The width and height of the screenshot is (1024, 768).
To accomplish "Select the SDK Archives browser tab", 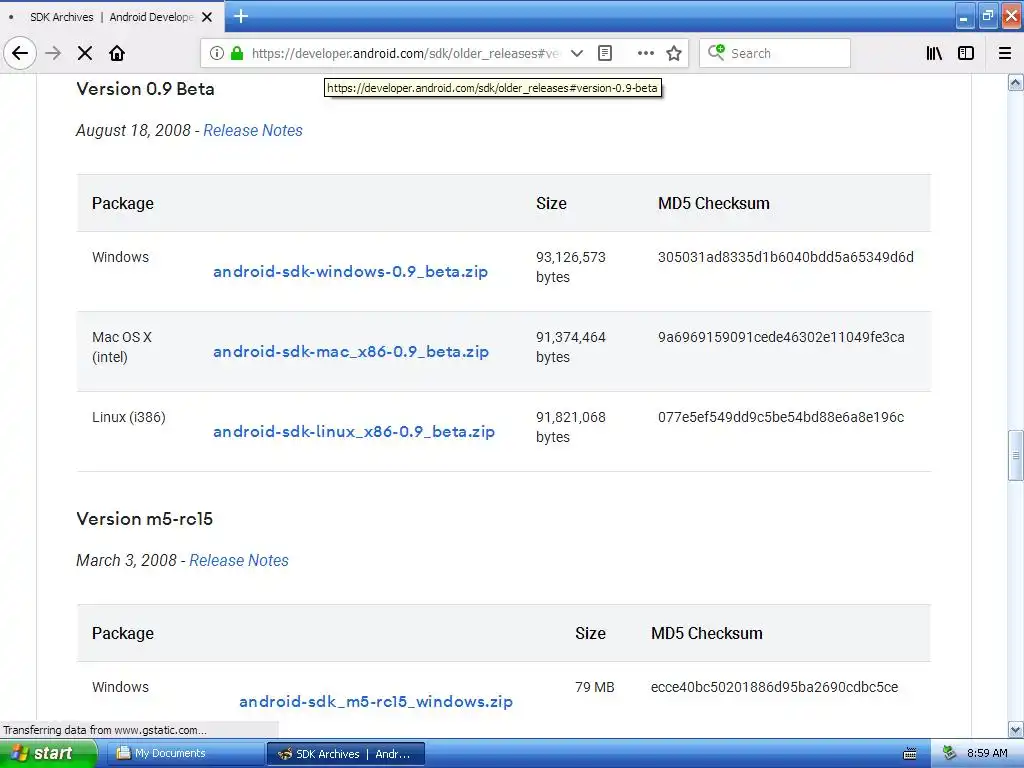I will click(112, 17).
